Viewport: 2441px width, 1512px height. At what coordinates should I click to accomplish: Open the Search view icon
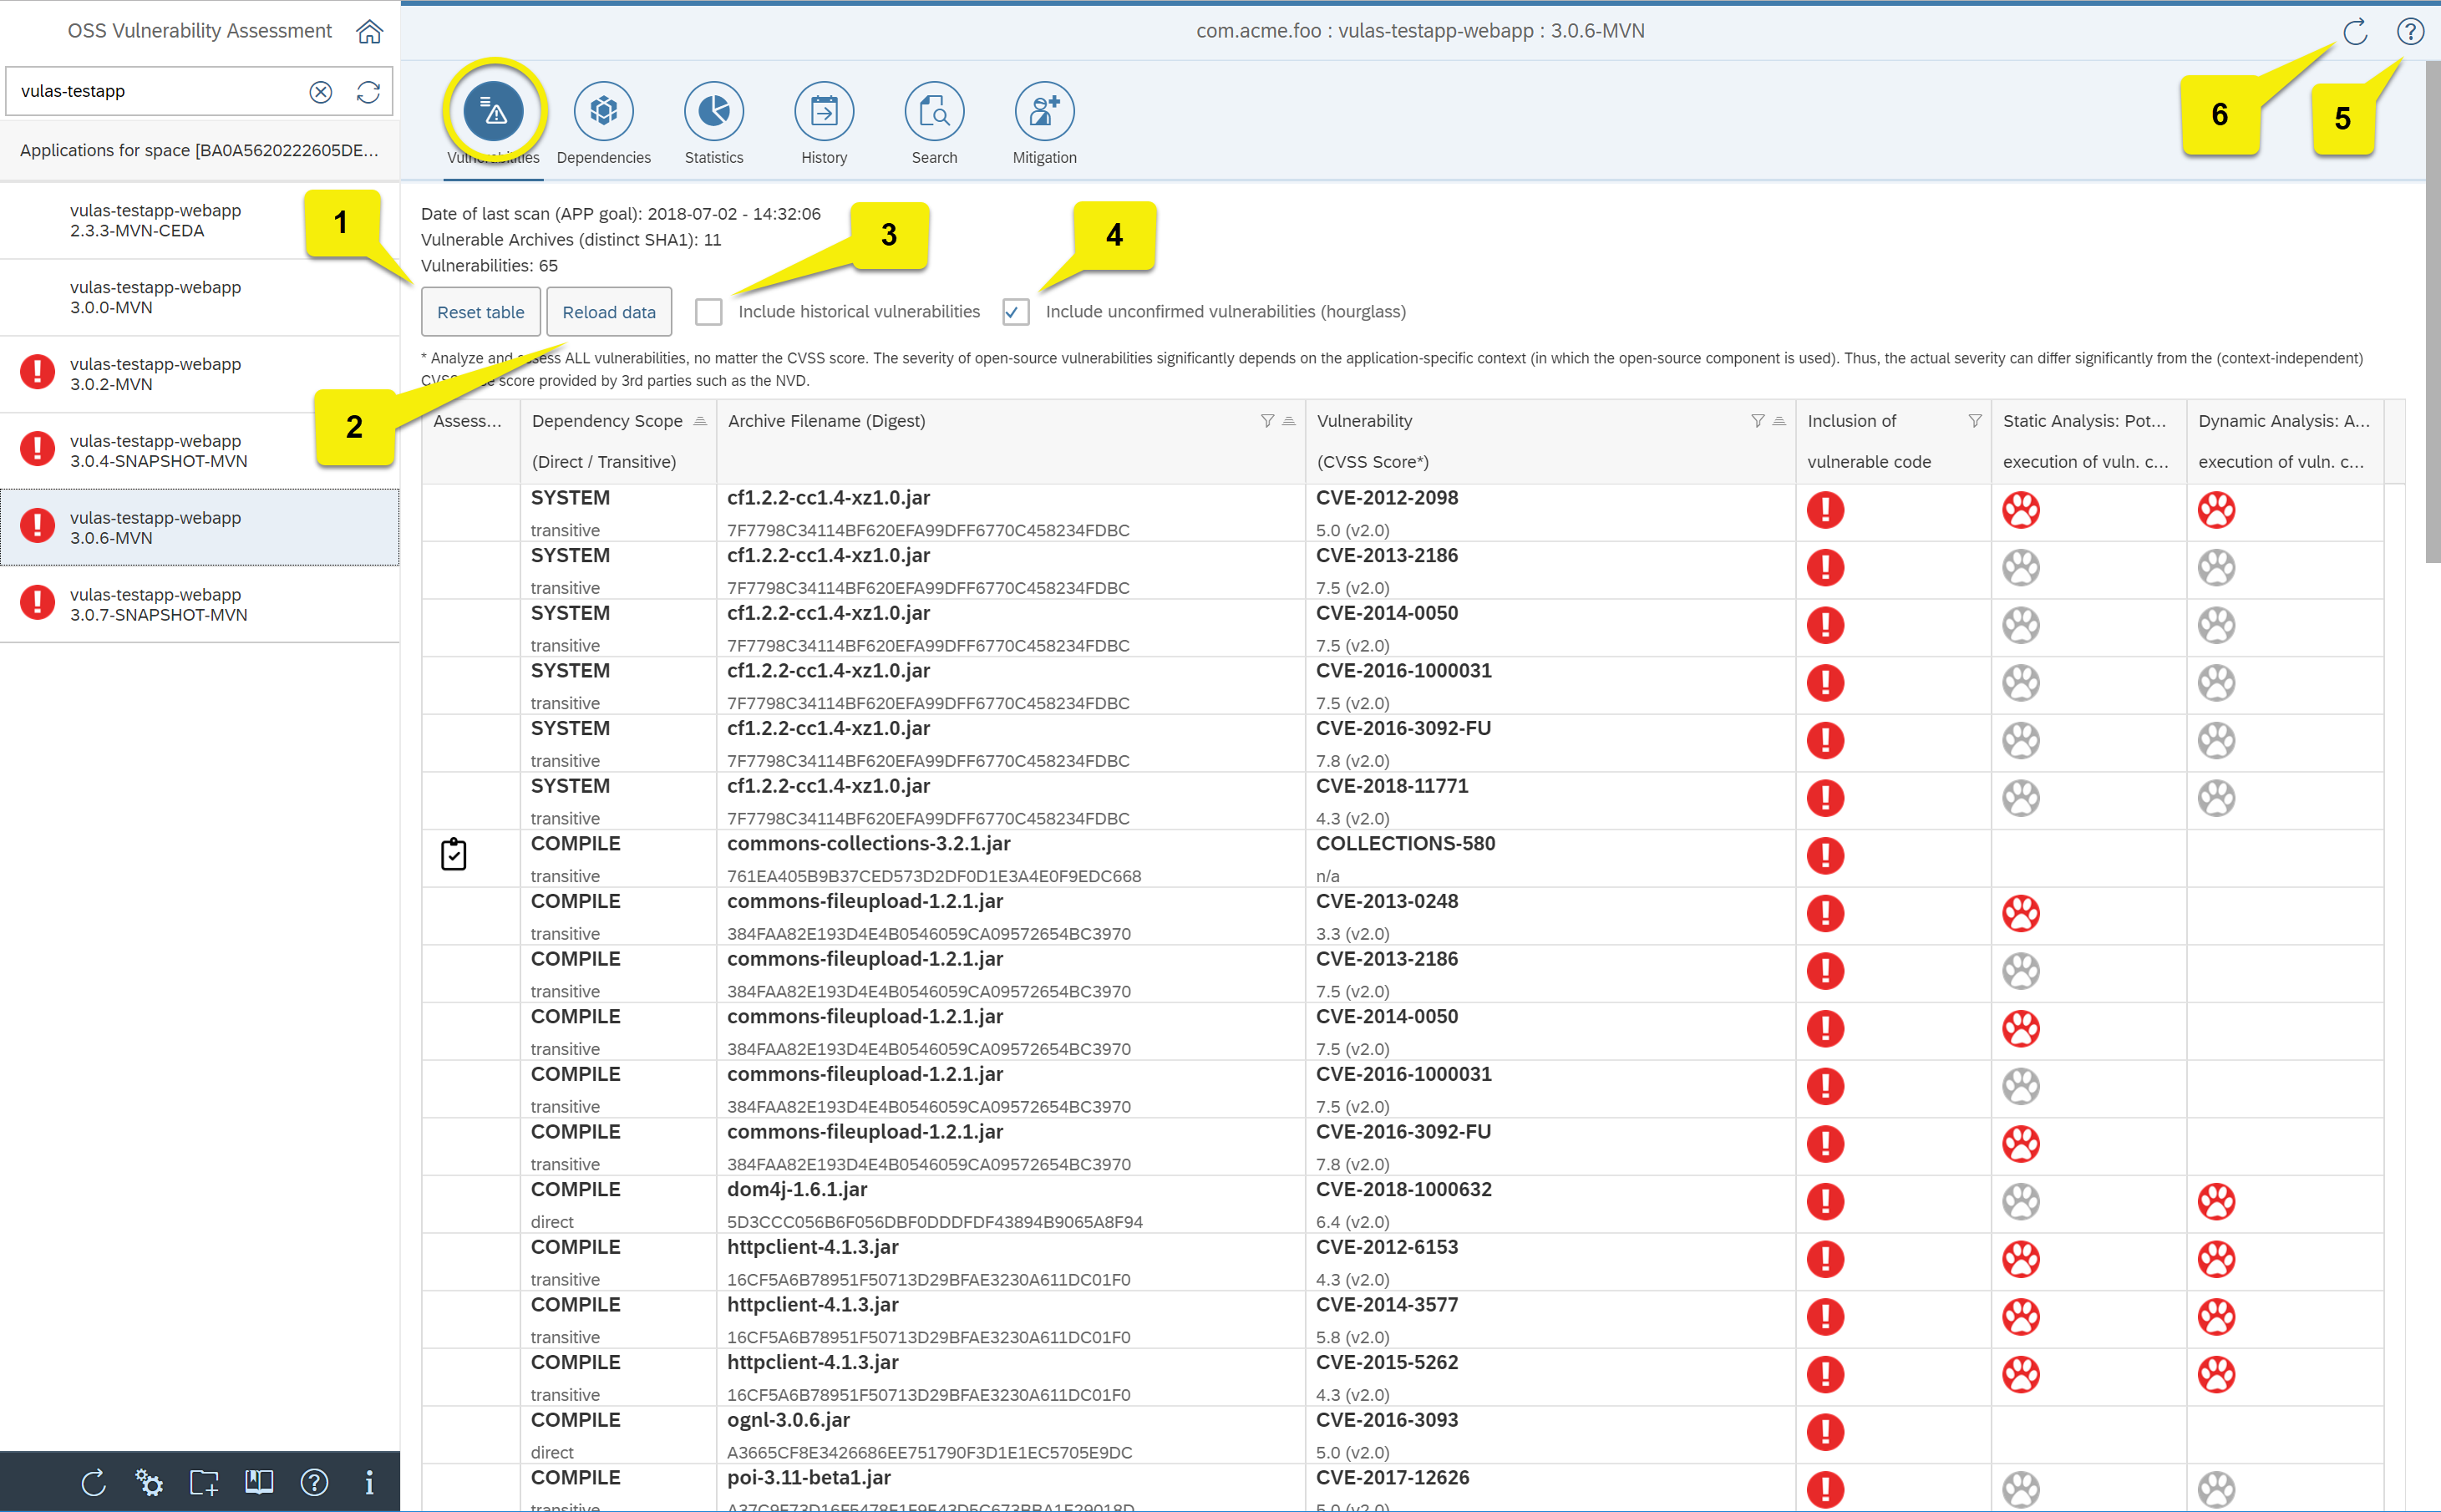933,111
